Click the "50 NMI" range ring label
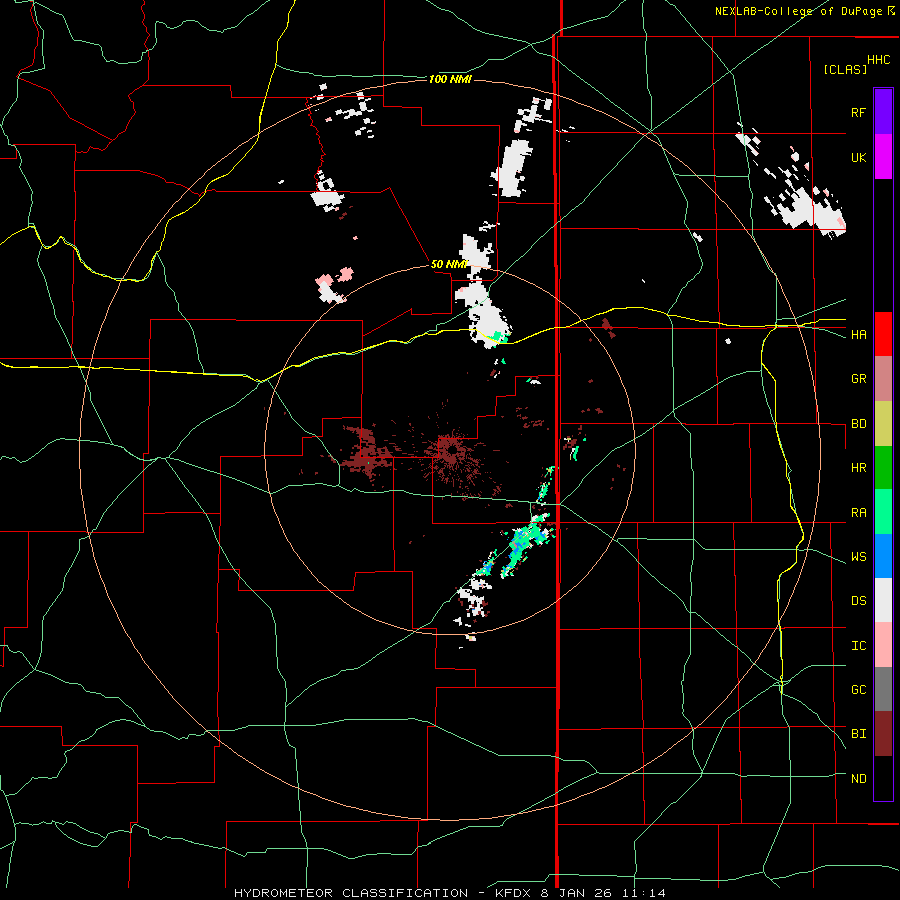 449,264
